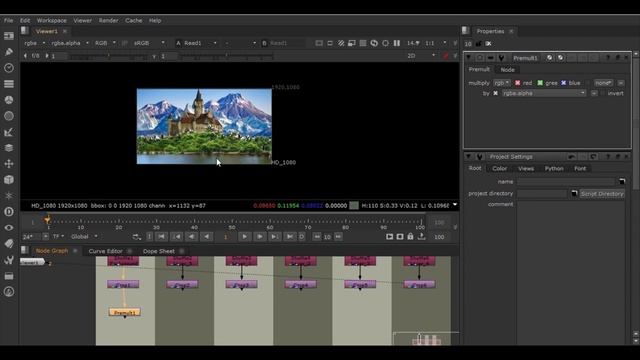Open the Merge nodes layers icon
Image resolution: width=640 pixels, height=360 pixels.
[x=9, y=148]
